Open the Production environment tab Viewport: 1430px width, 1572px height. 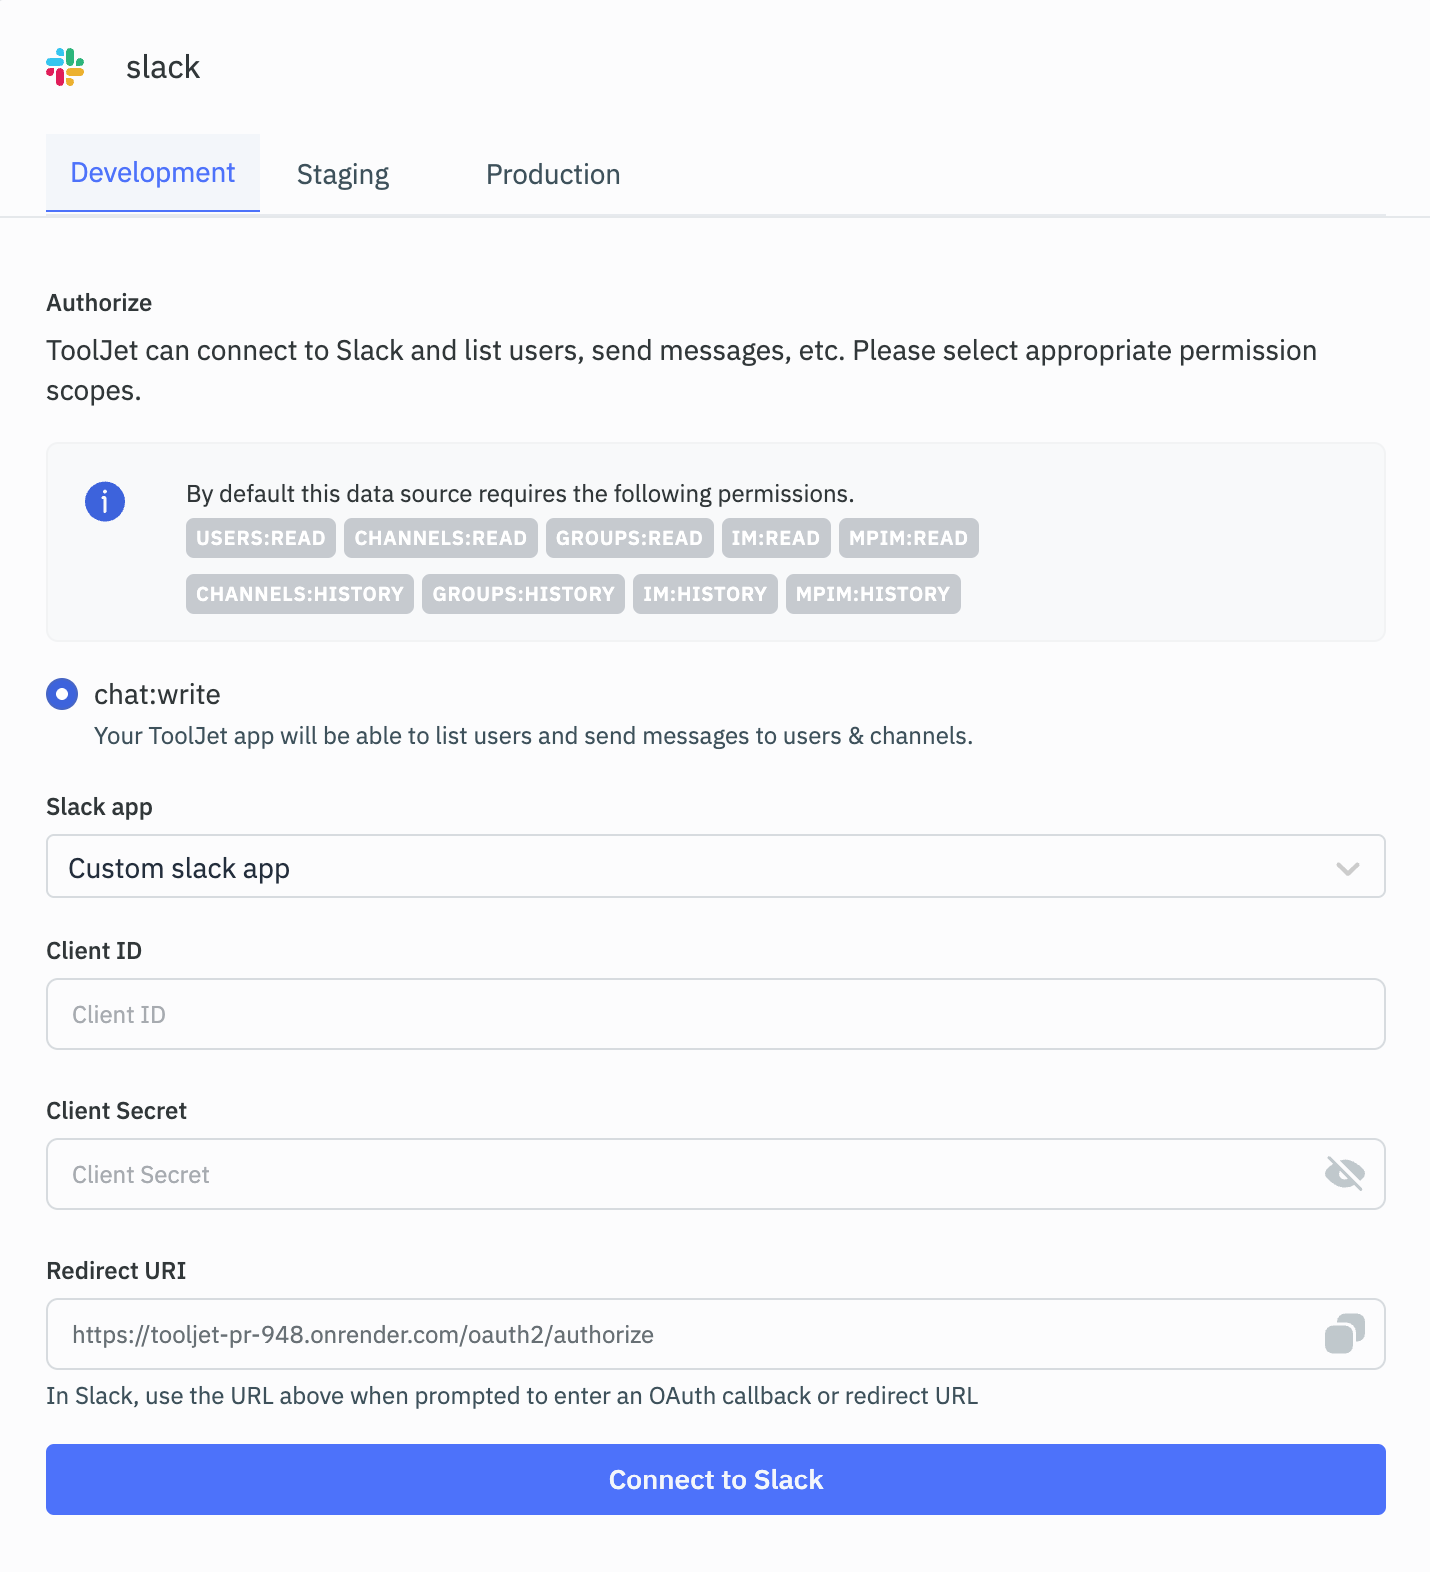pyautogui.click(x=552, y=173)
